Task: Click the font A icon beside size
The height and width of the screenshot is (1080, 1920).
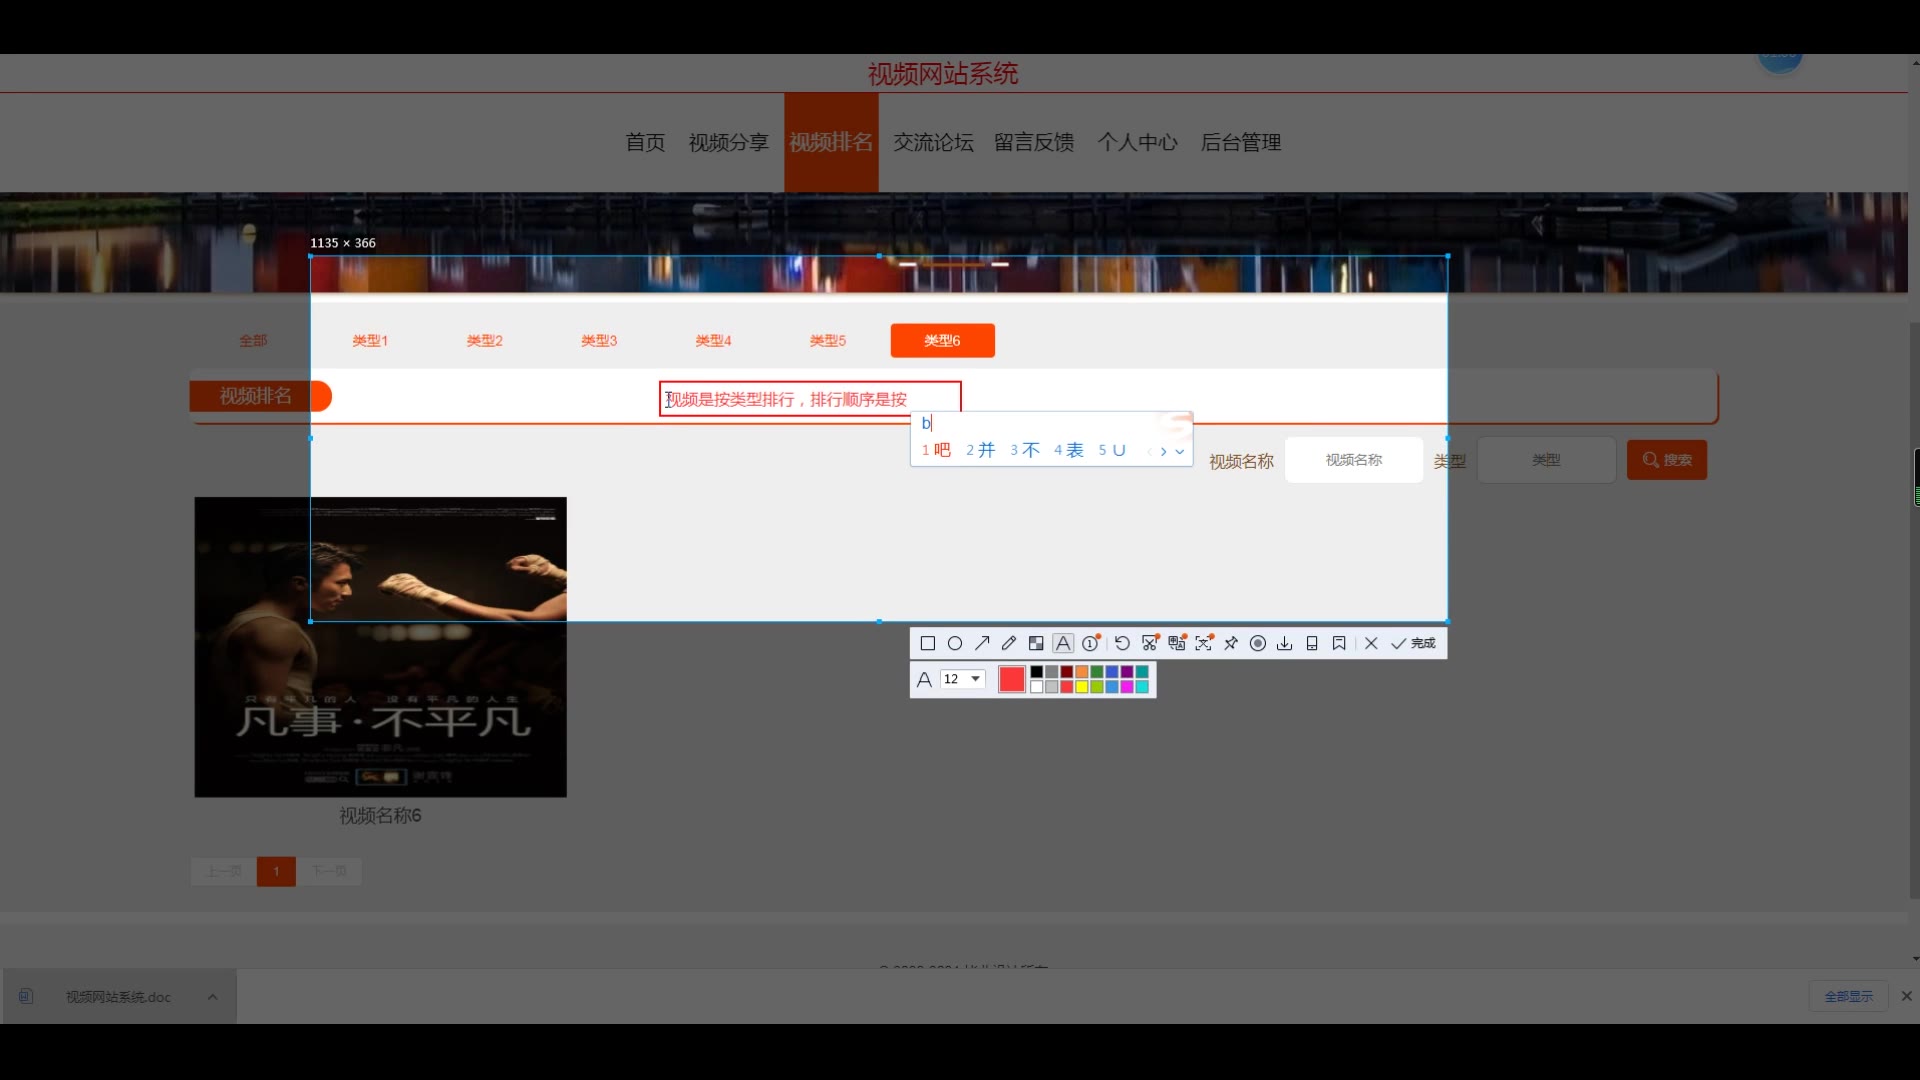Action: 924,679
